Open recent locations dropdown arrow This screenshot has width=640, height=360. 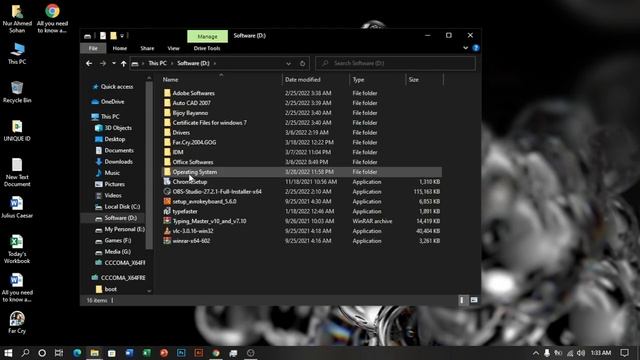(x=113, y=63)
